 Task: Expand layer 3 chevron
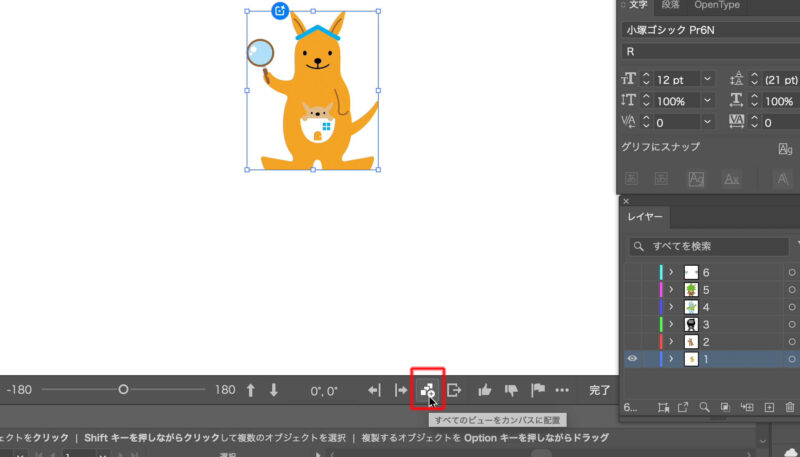[x=671, y=324]
